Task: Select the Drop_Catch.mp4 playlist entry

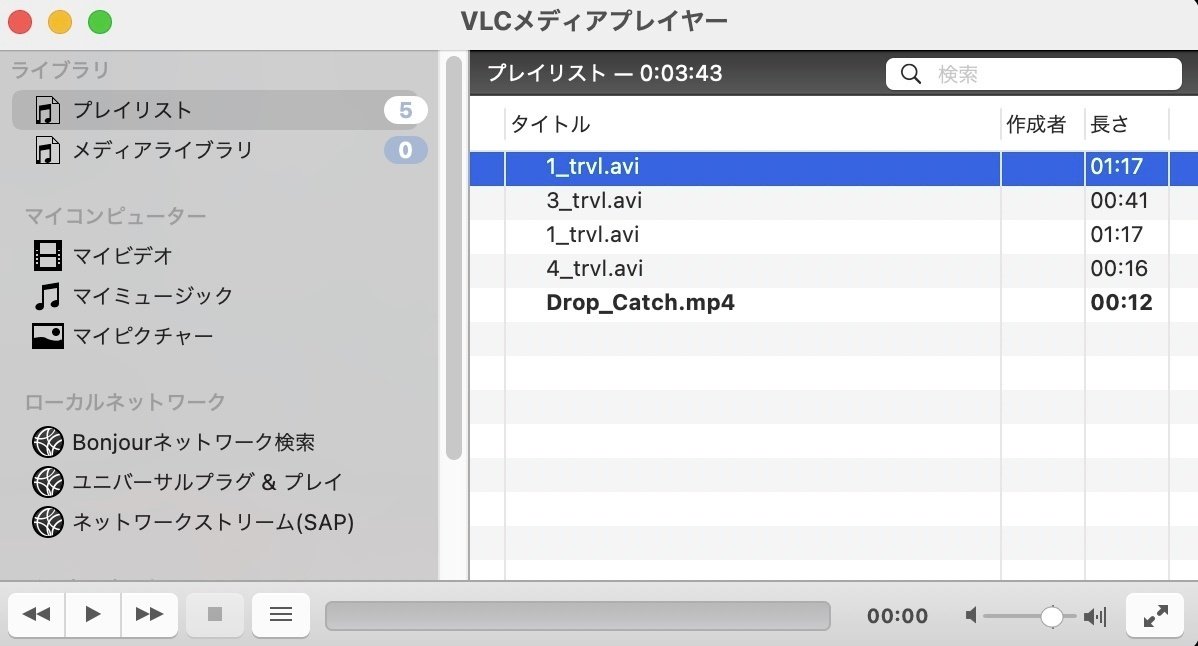Action: (x=640, y=302)
